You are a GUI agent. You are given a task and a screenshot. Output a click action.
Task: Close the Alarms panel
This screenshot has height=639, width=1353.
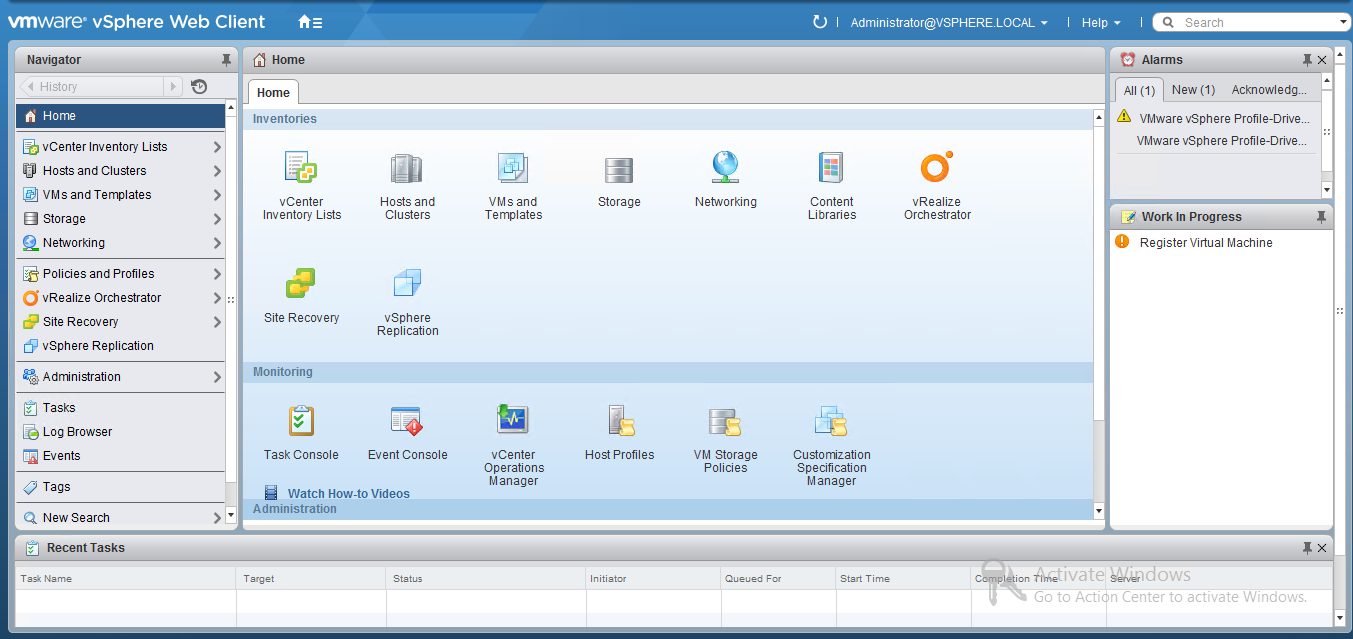[1322, 60]
